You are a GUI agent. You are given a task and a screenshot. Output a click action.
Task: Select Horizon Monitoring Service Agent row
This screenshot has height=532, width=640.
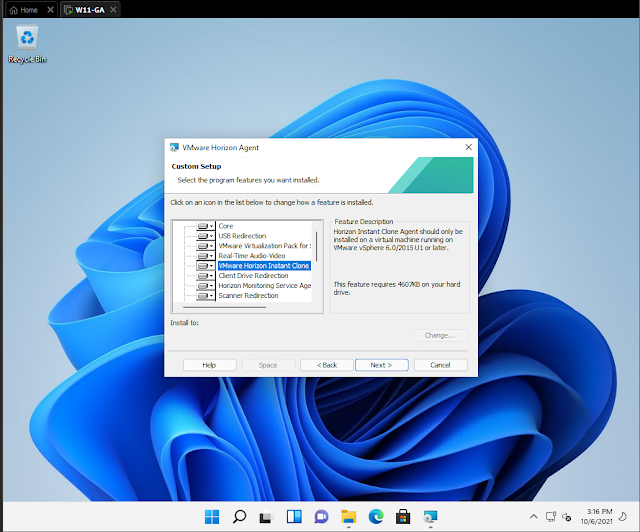tap(264, 286)
